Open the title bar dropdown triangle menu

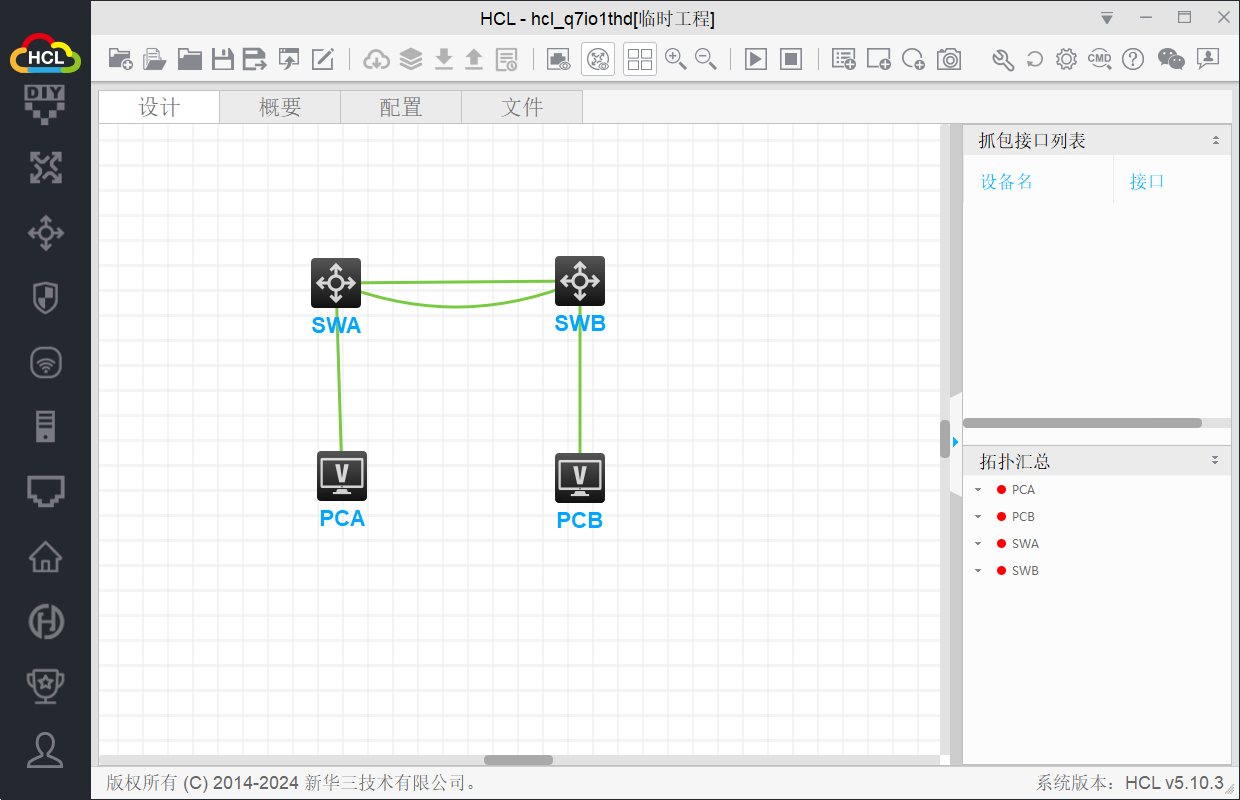1107,18
